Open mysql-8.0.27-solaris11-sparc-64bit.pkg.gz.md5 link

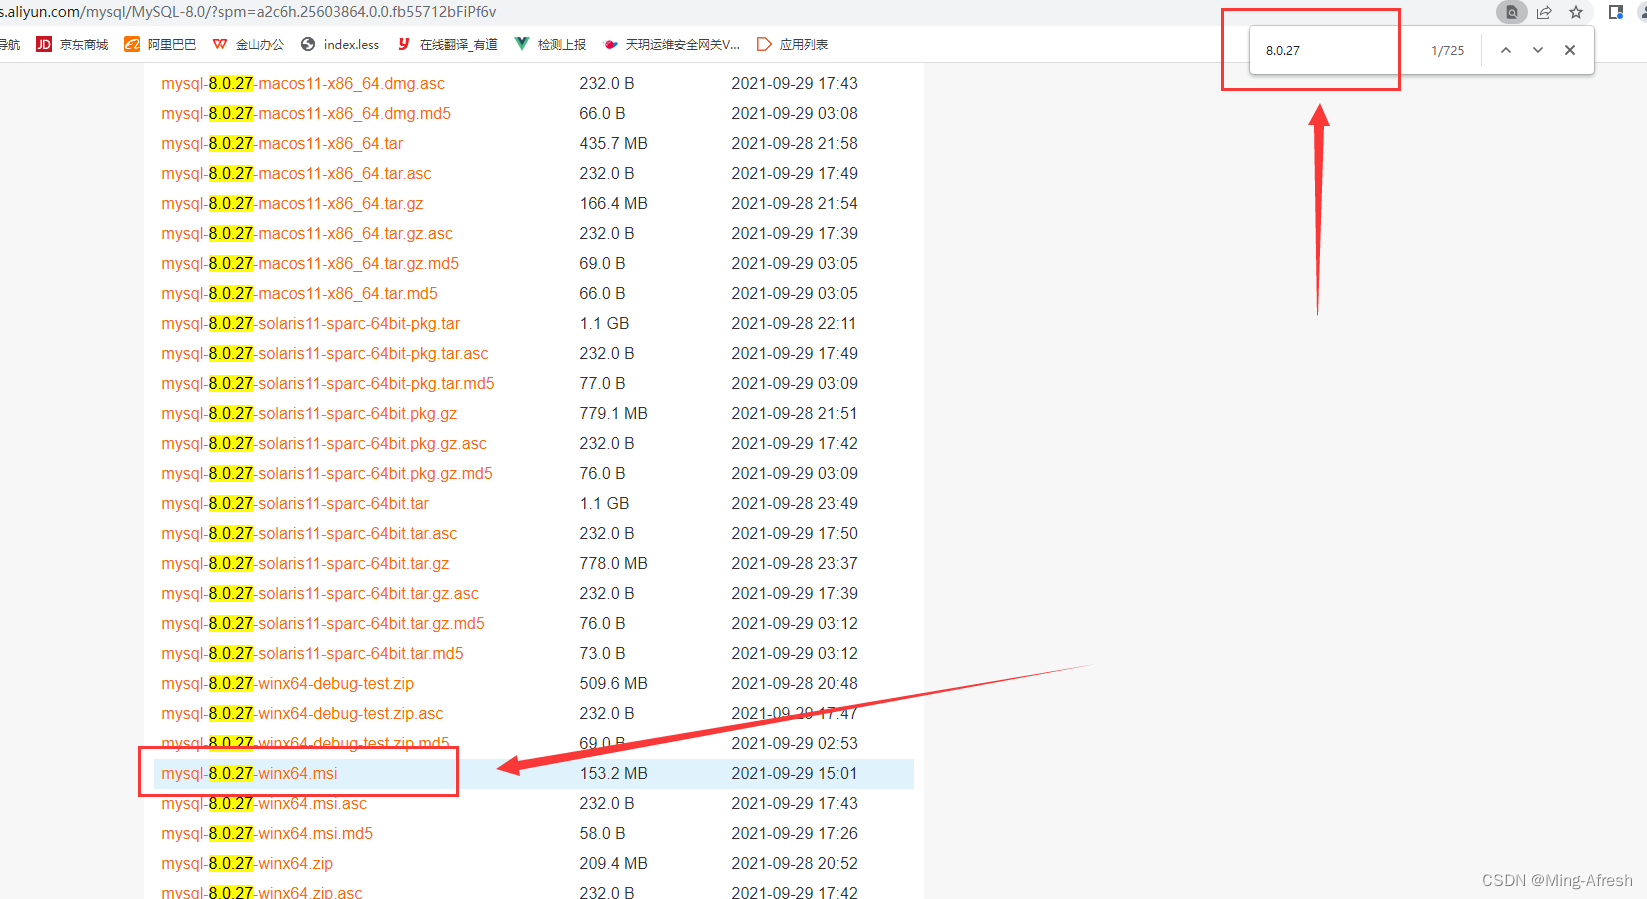point(327,473)
